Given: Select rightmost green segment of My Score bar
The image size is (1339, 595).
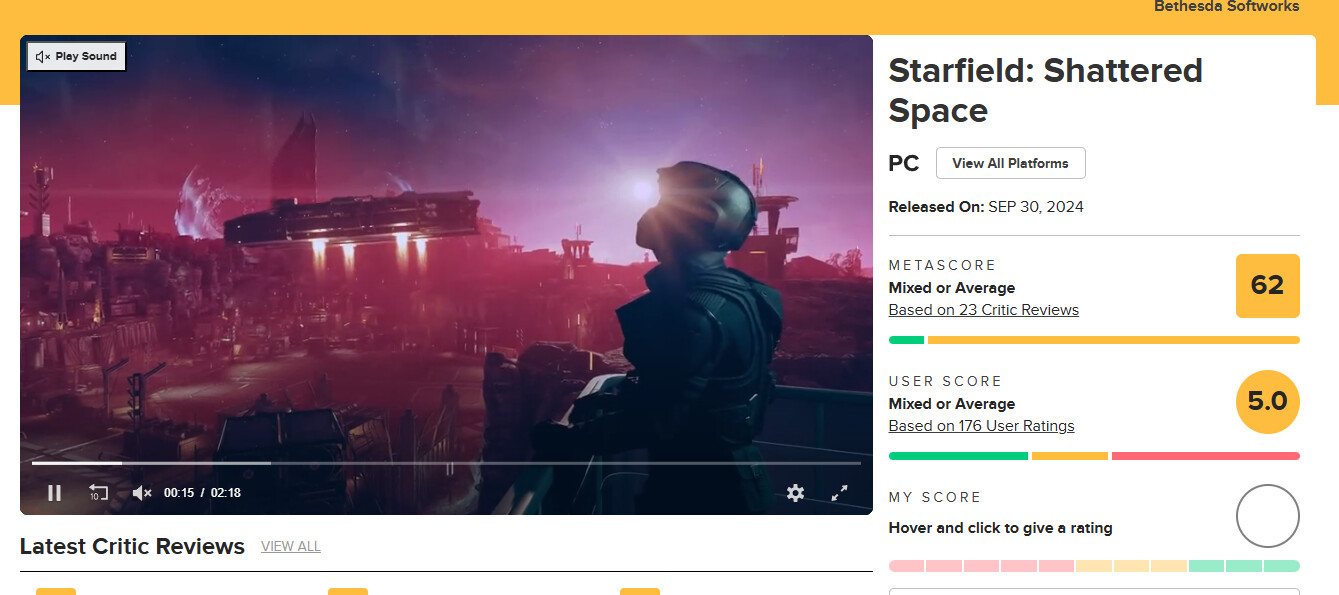Looking at the screenshot, I should pyautogui.click(x=1281, y=566).
